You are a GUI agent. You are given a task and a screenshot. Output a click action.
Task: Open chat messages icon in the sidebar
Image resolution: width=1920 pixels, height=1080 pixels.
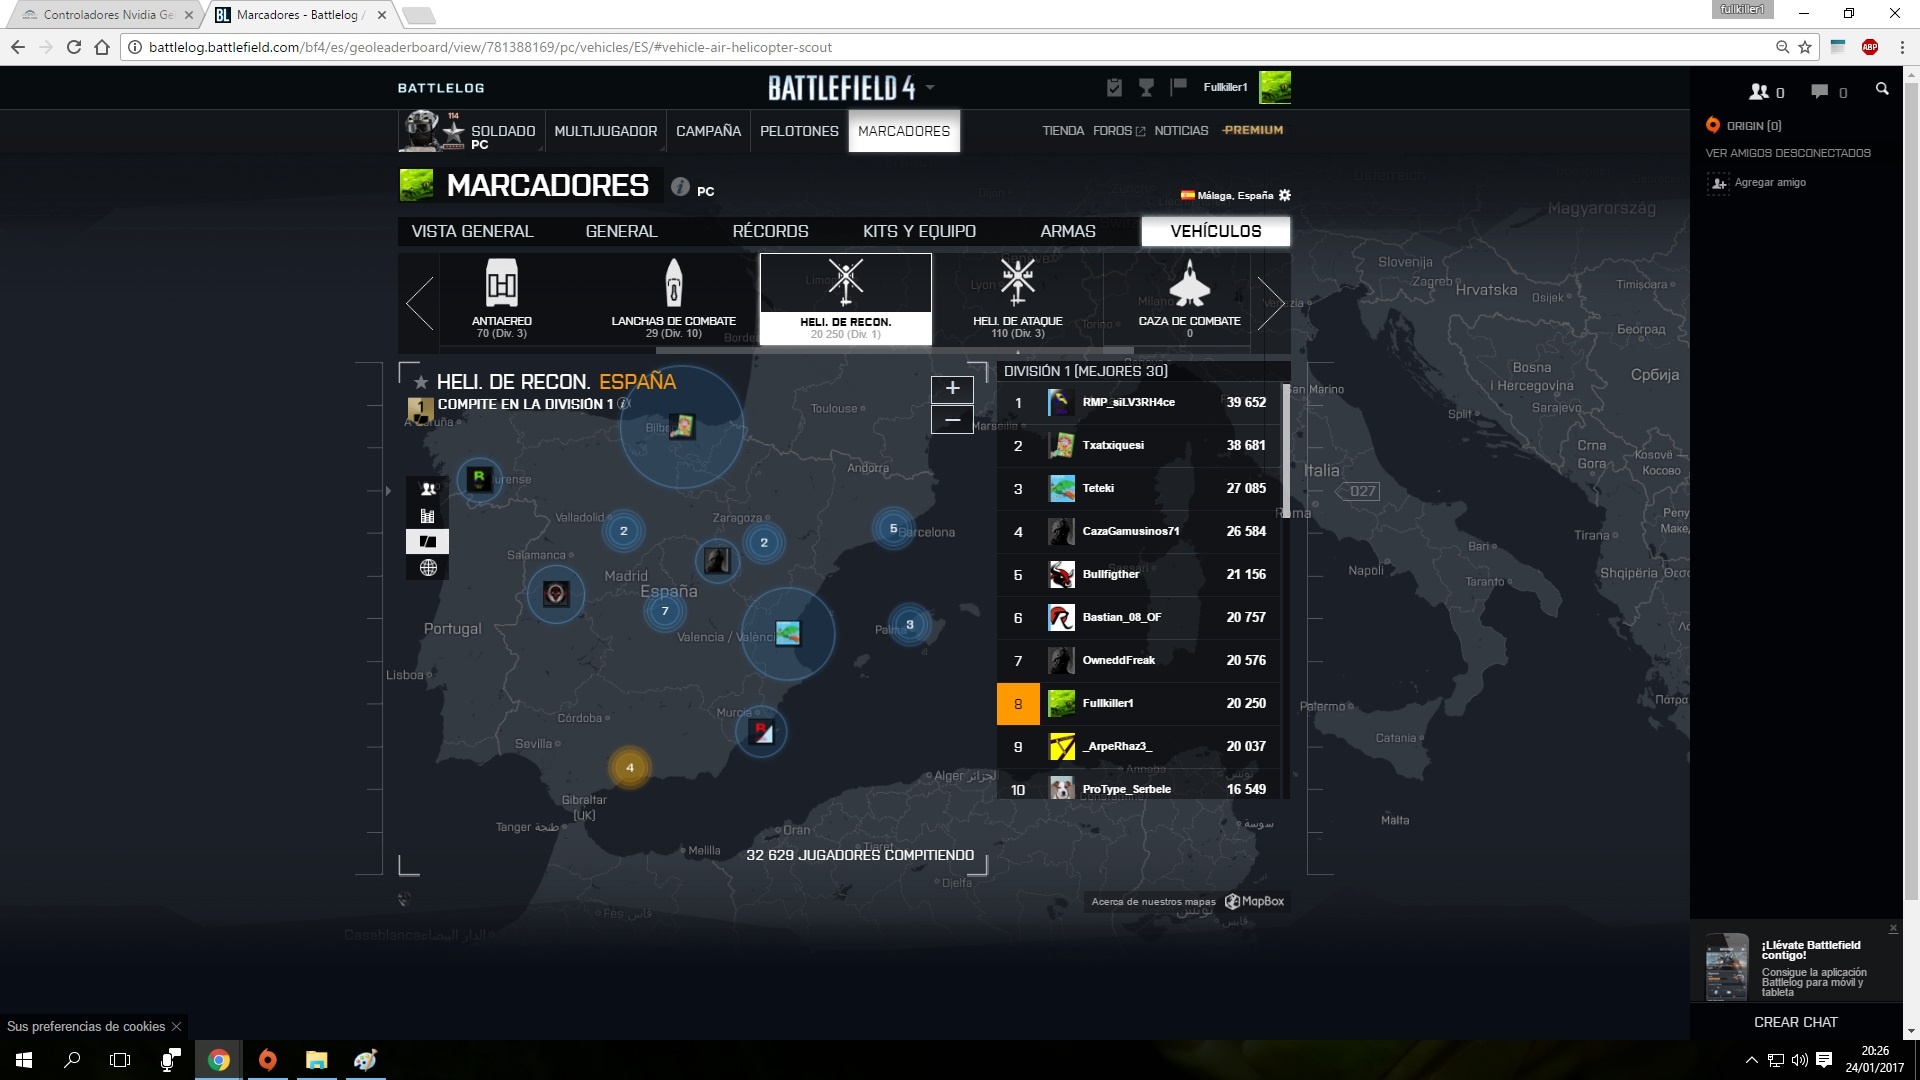pyautogui.click(x=1819, y=92)
